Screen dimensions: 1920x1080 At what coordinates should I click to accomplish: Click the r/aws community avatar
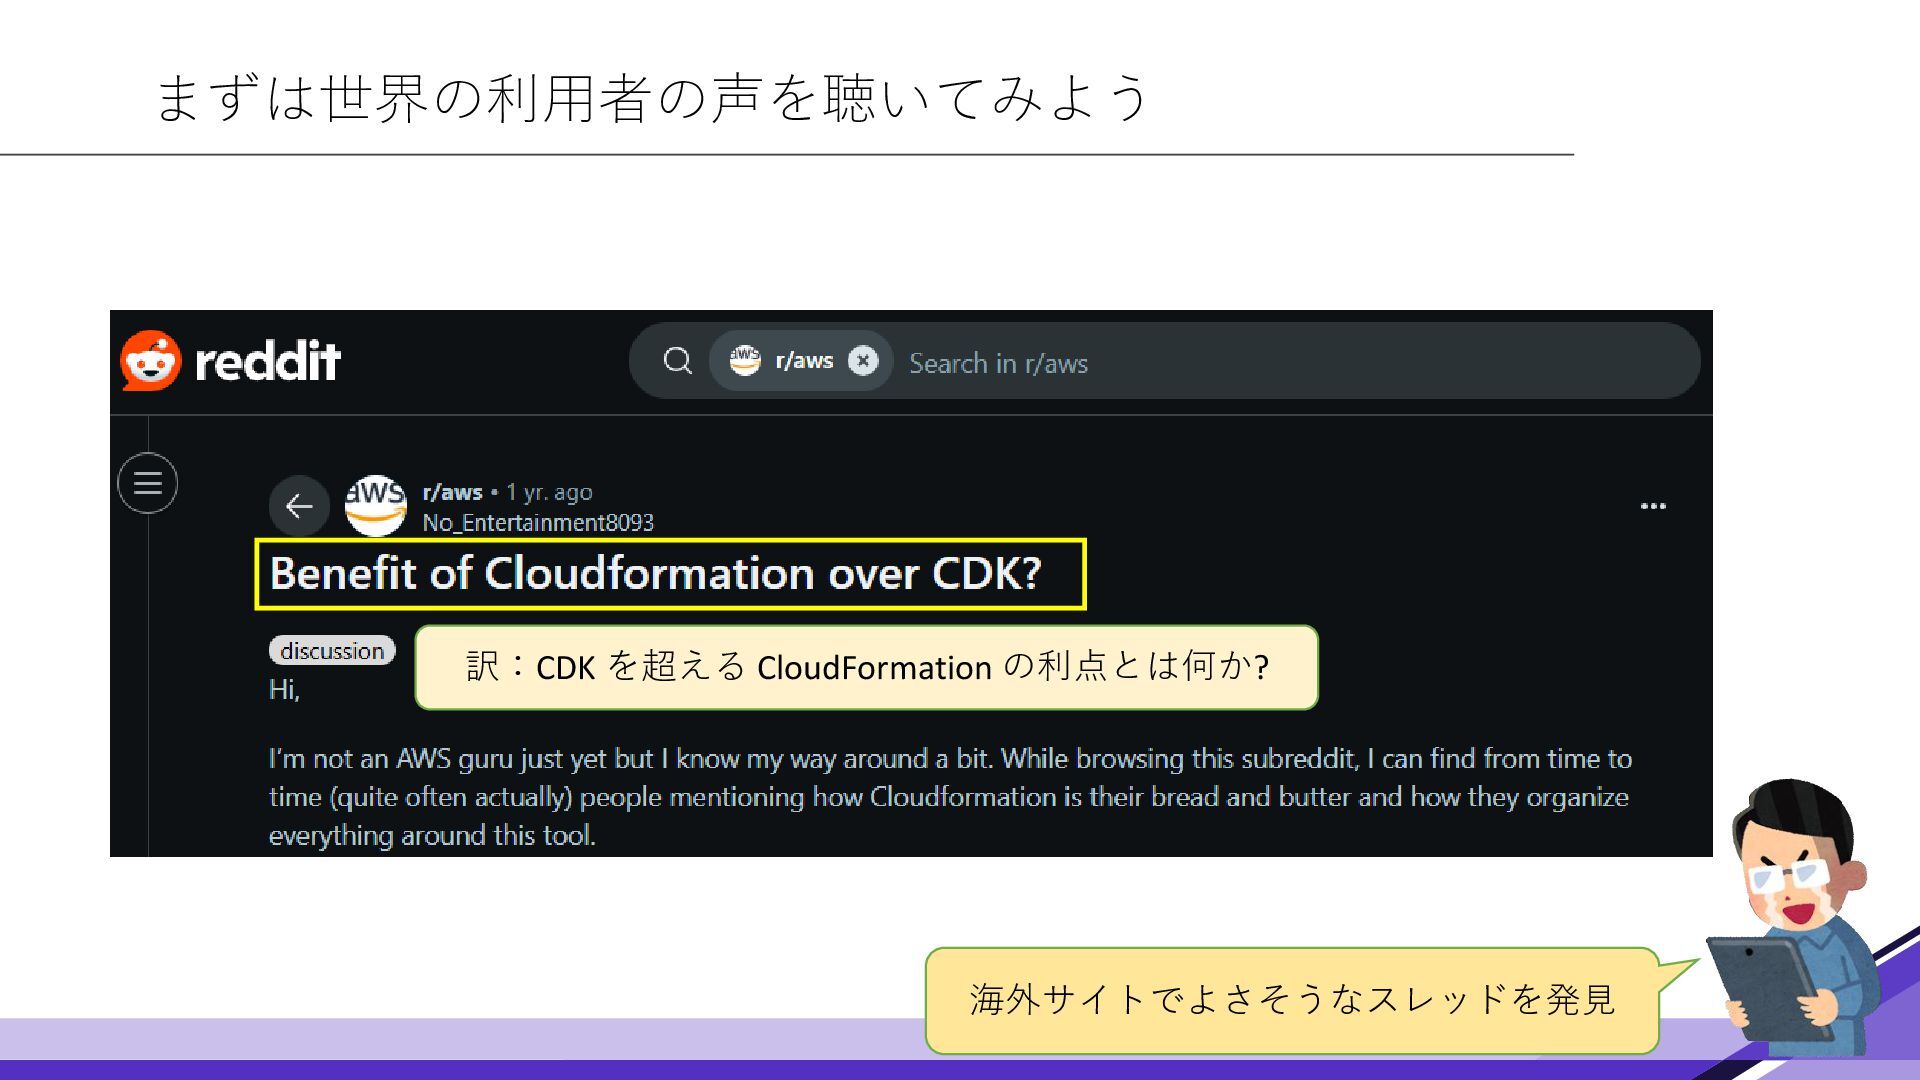pyautogui.click(x=376, y=505)
